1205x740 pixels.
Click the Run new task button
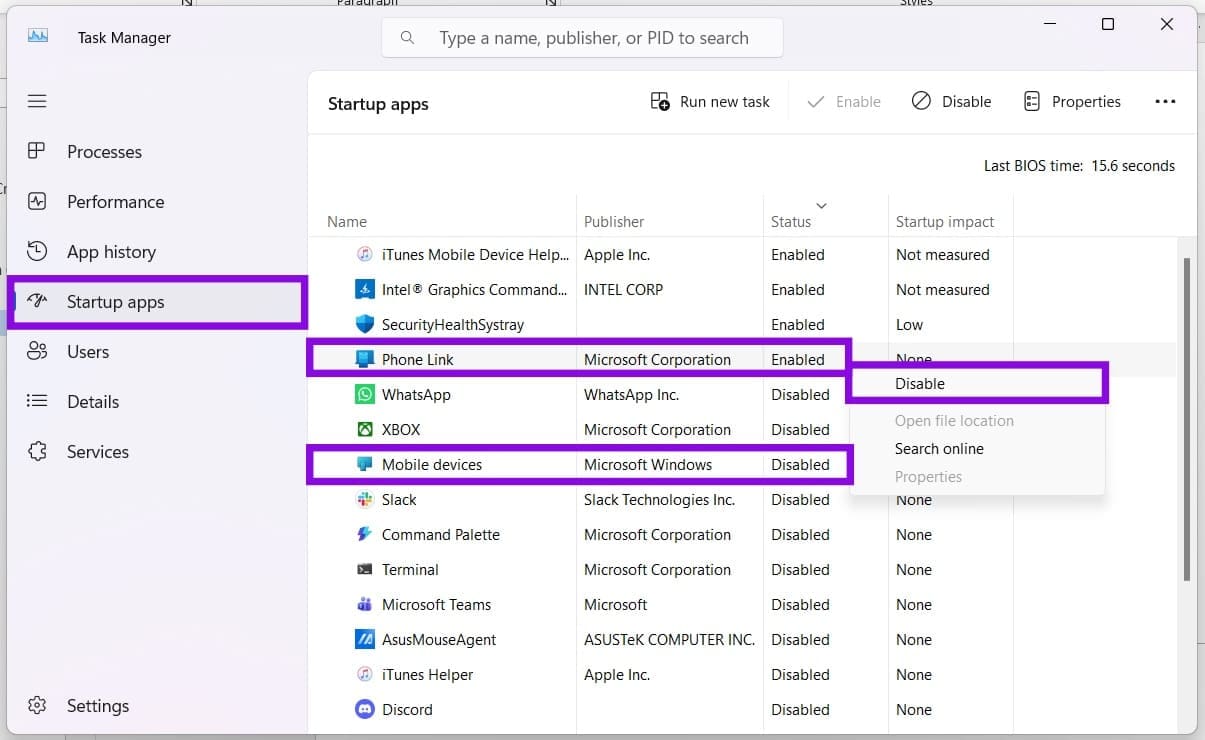point(710,101)
